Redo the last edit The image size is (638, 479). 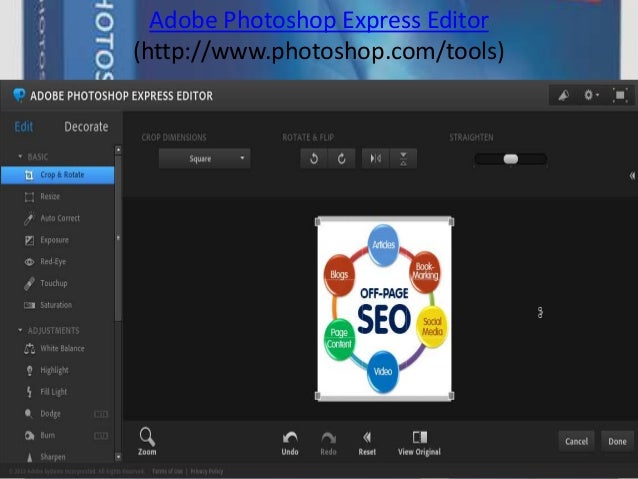328,443
